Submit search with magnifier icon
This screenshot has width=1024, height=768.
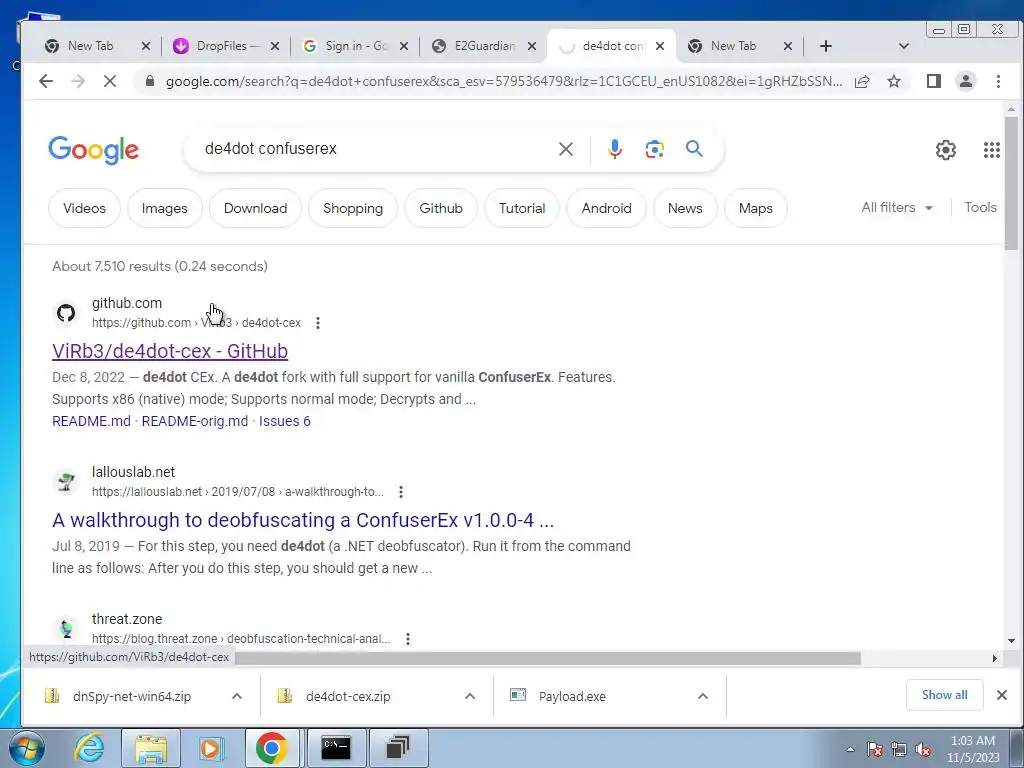click(694, 149)
